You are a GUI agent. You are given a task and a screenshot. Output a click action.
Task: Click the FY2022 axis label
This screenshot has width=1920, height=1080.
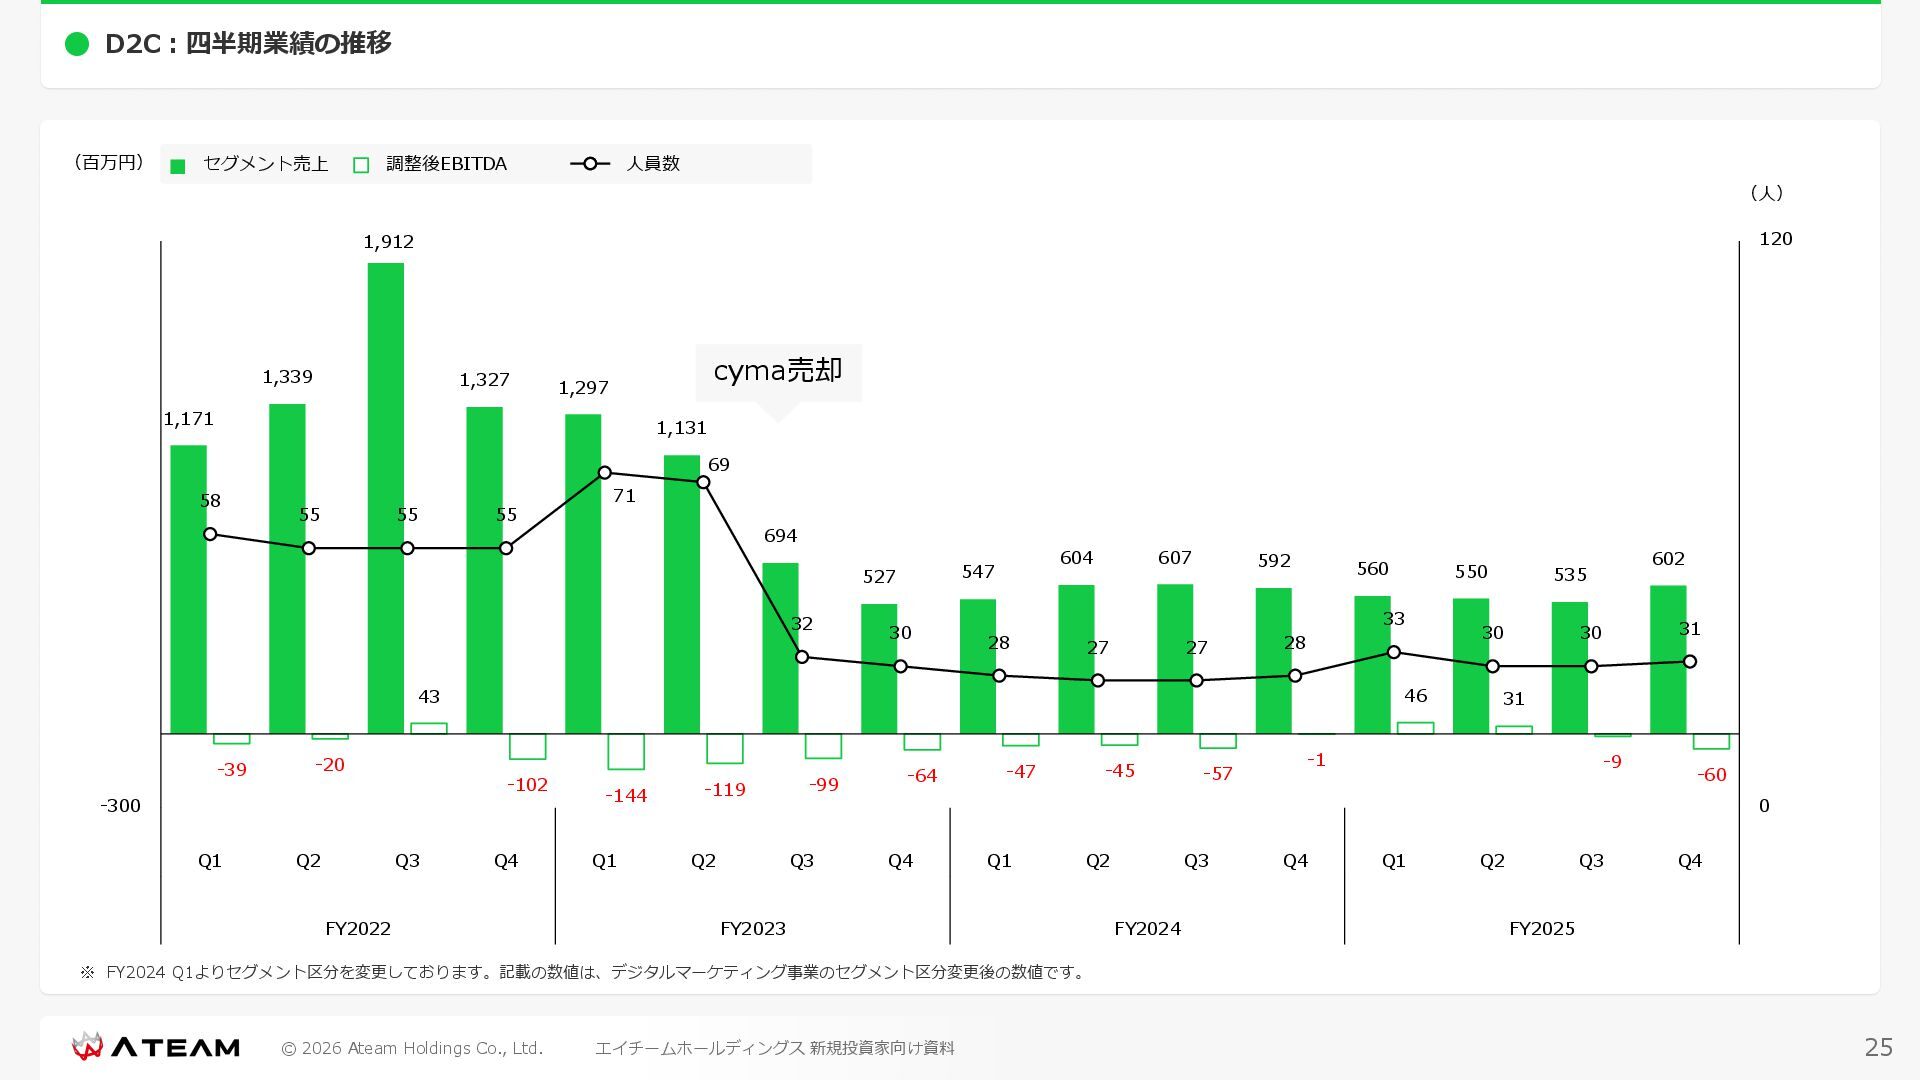[358, 929]
